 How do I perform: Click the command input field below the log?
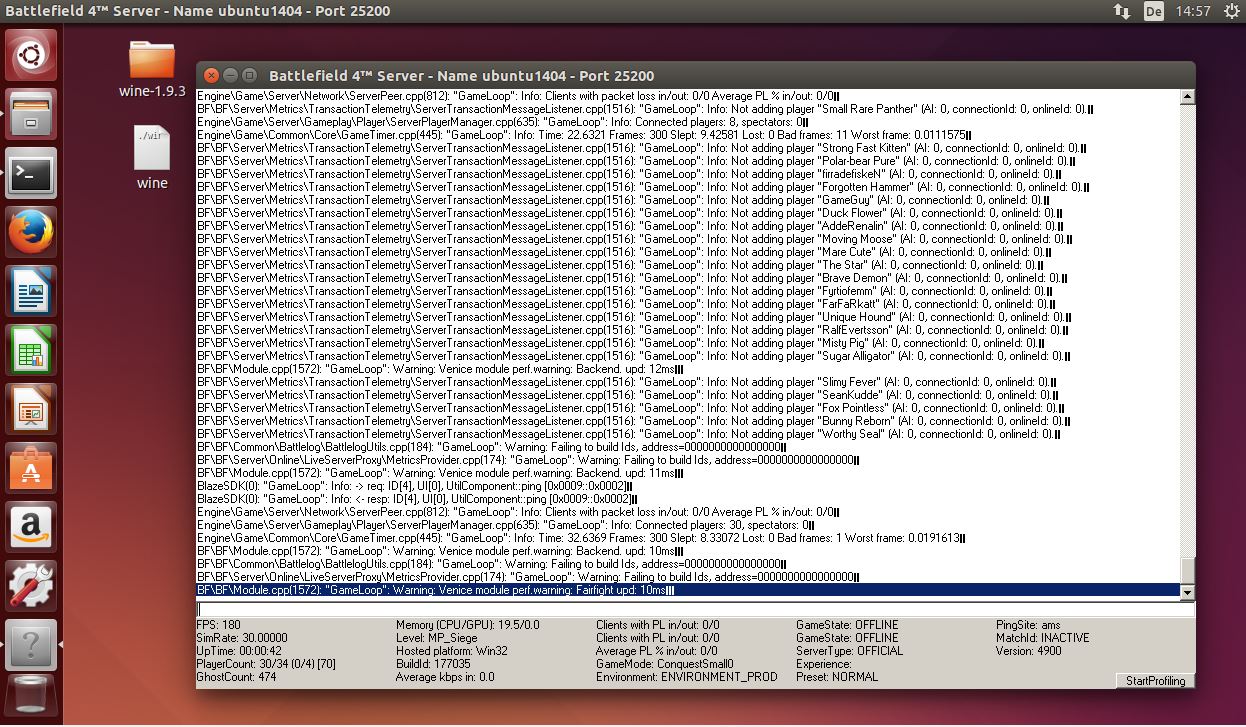click(x=695, y=608)
